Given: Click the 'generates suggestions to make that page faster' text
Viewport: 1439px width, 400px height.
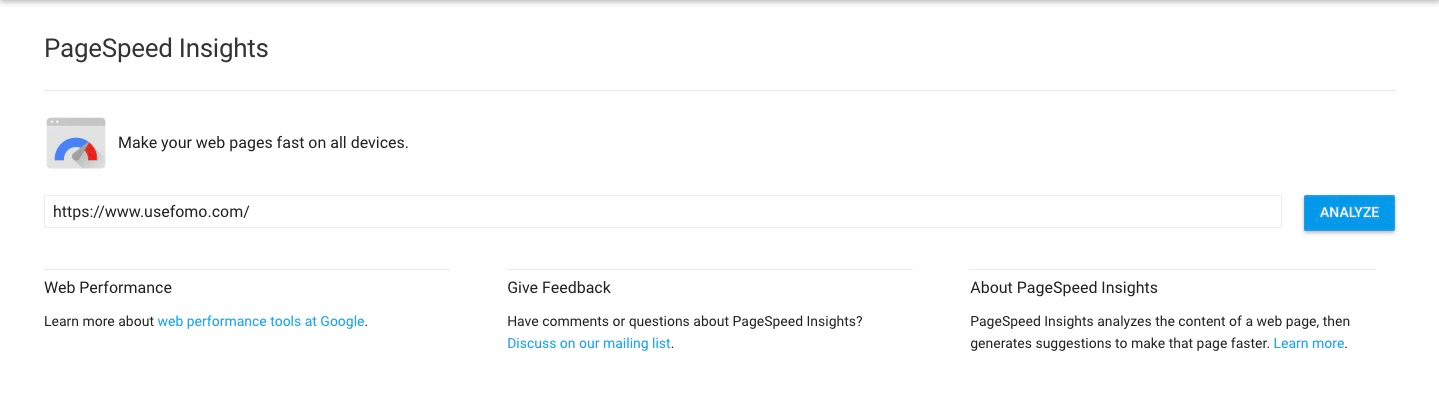Looking at the screenshot, I should 1120,343.
